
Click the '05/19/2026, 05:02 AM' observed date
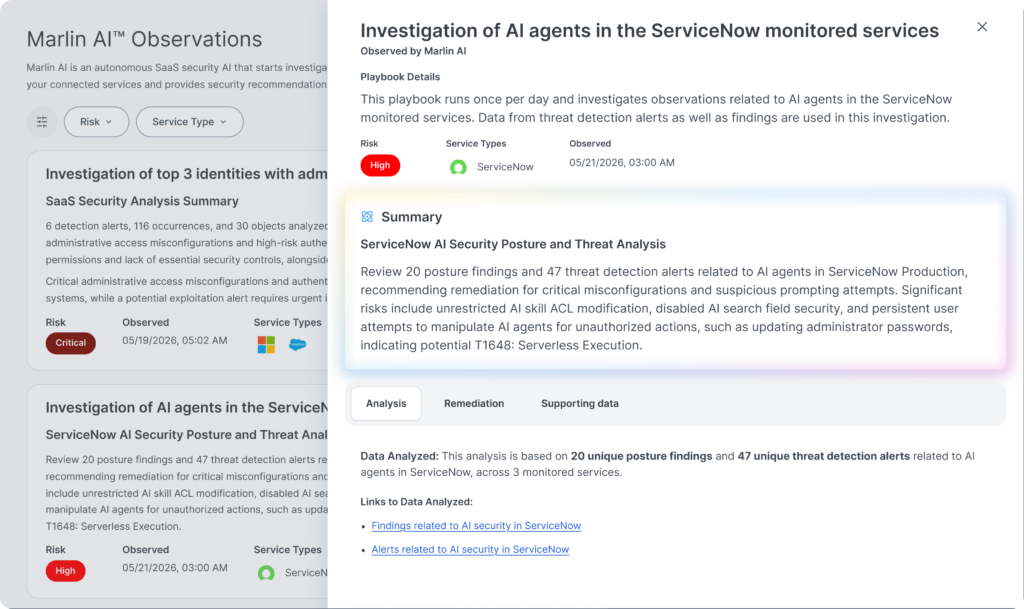click(175, 340)
